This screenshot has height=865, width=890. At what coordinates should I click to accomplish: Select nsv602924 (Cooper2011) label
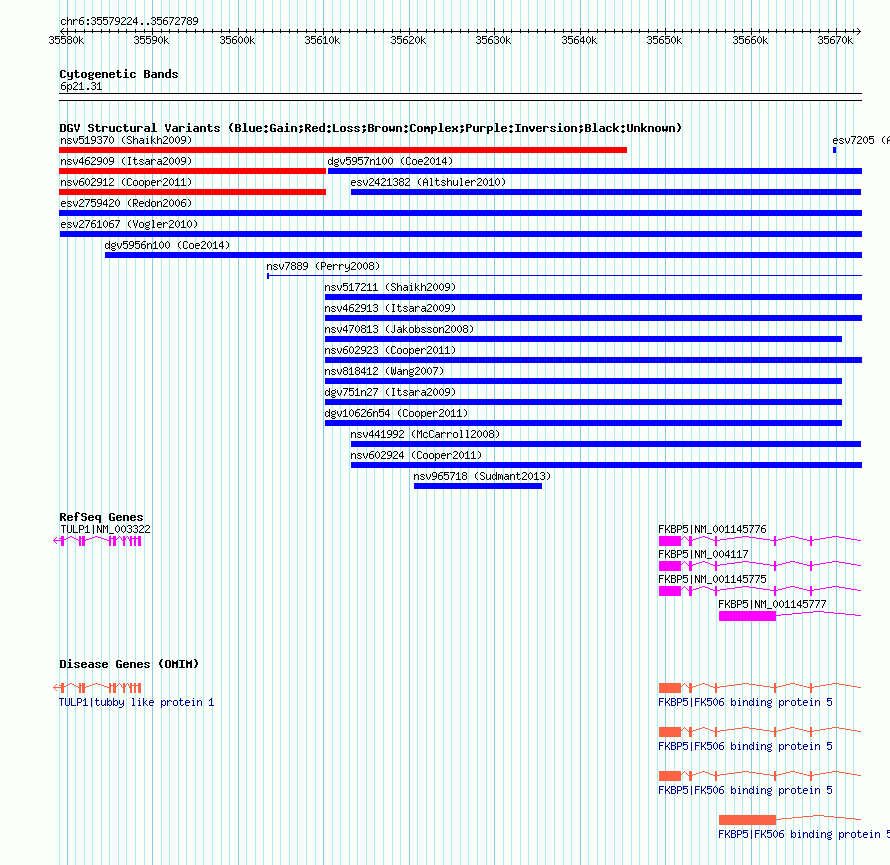pyautogui.click(x=416, y=455)
